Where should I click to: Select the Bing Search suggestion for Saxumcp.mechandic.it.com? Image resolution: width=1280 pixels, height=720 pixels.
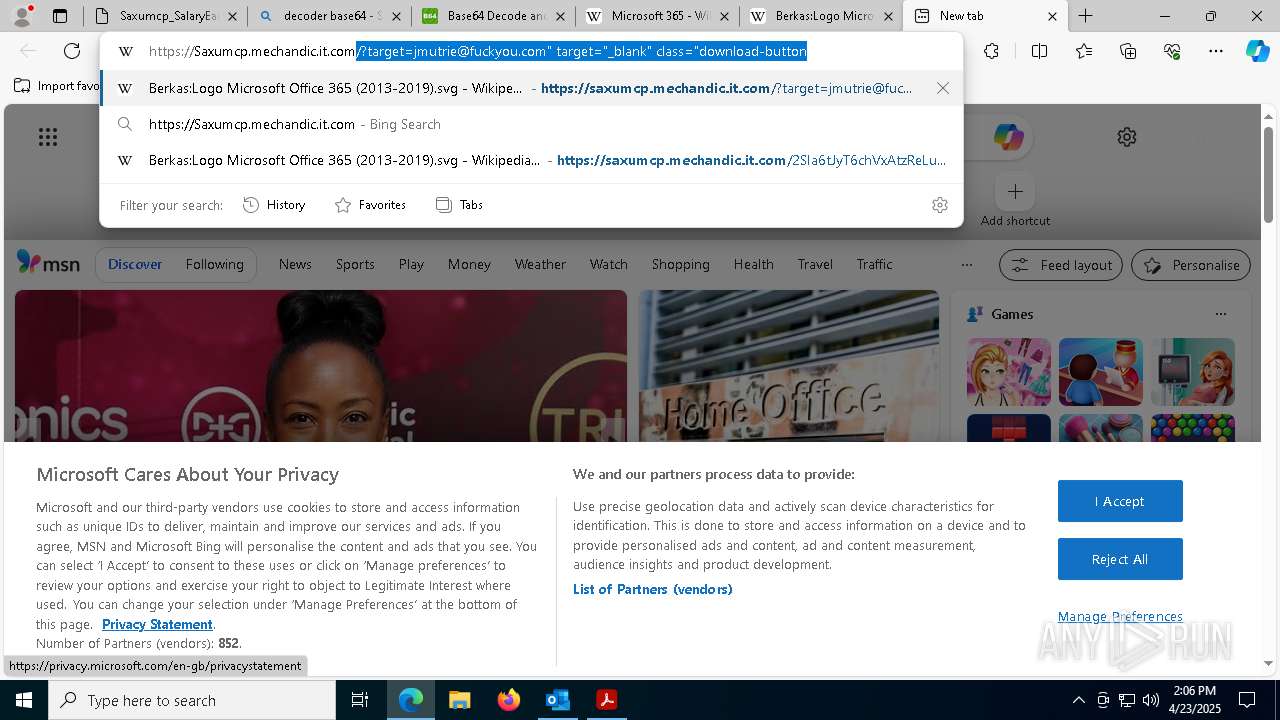(531, 124)
